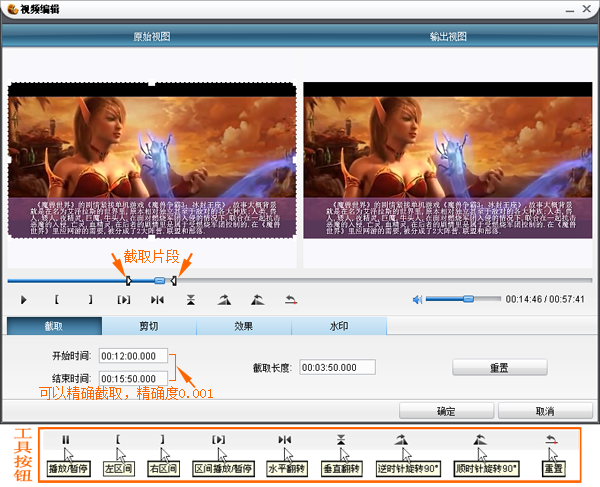This screenshot has height=487, width=600.
Task: Select the clip start marker on timeline
Action: pos(129,281)
